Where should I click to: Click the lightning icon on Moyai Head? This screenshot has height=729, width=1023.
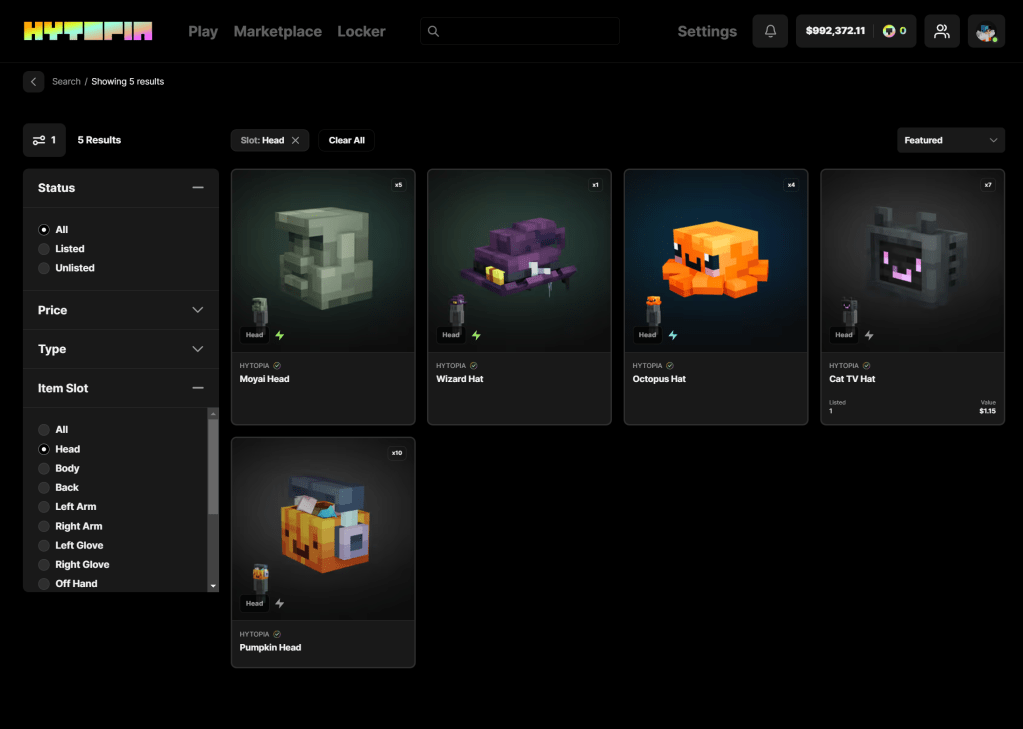click(280, 335)
